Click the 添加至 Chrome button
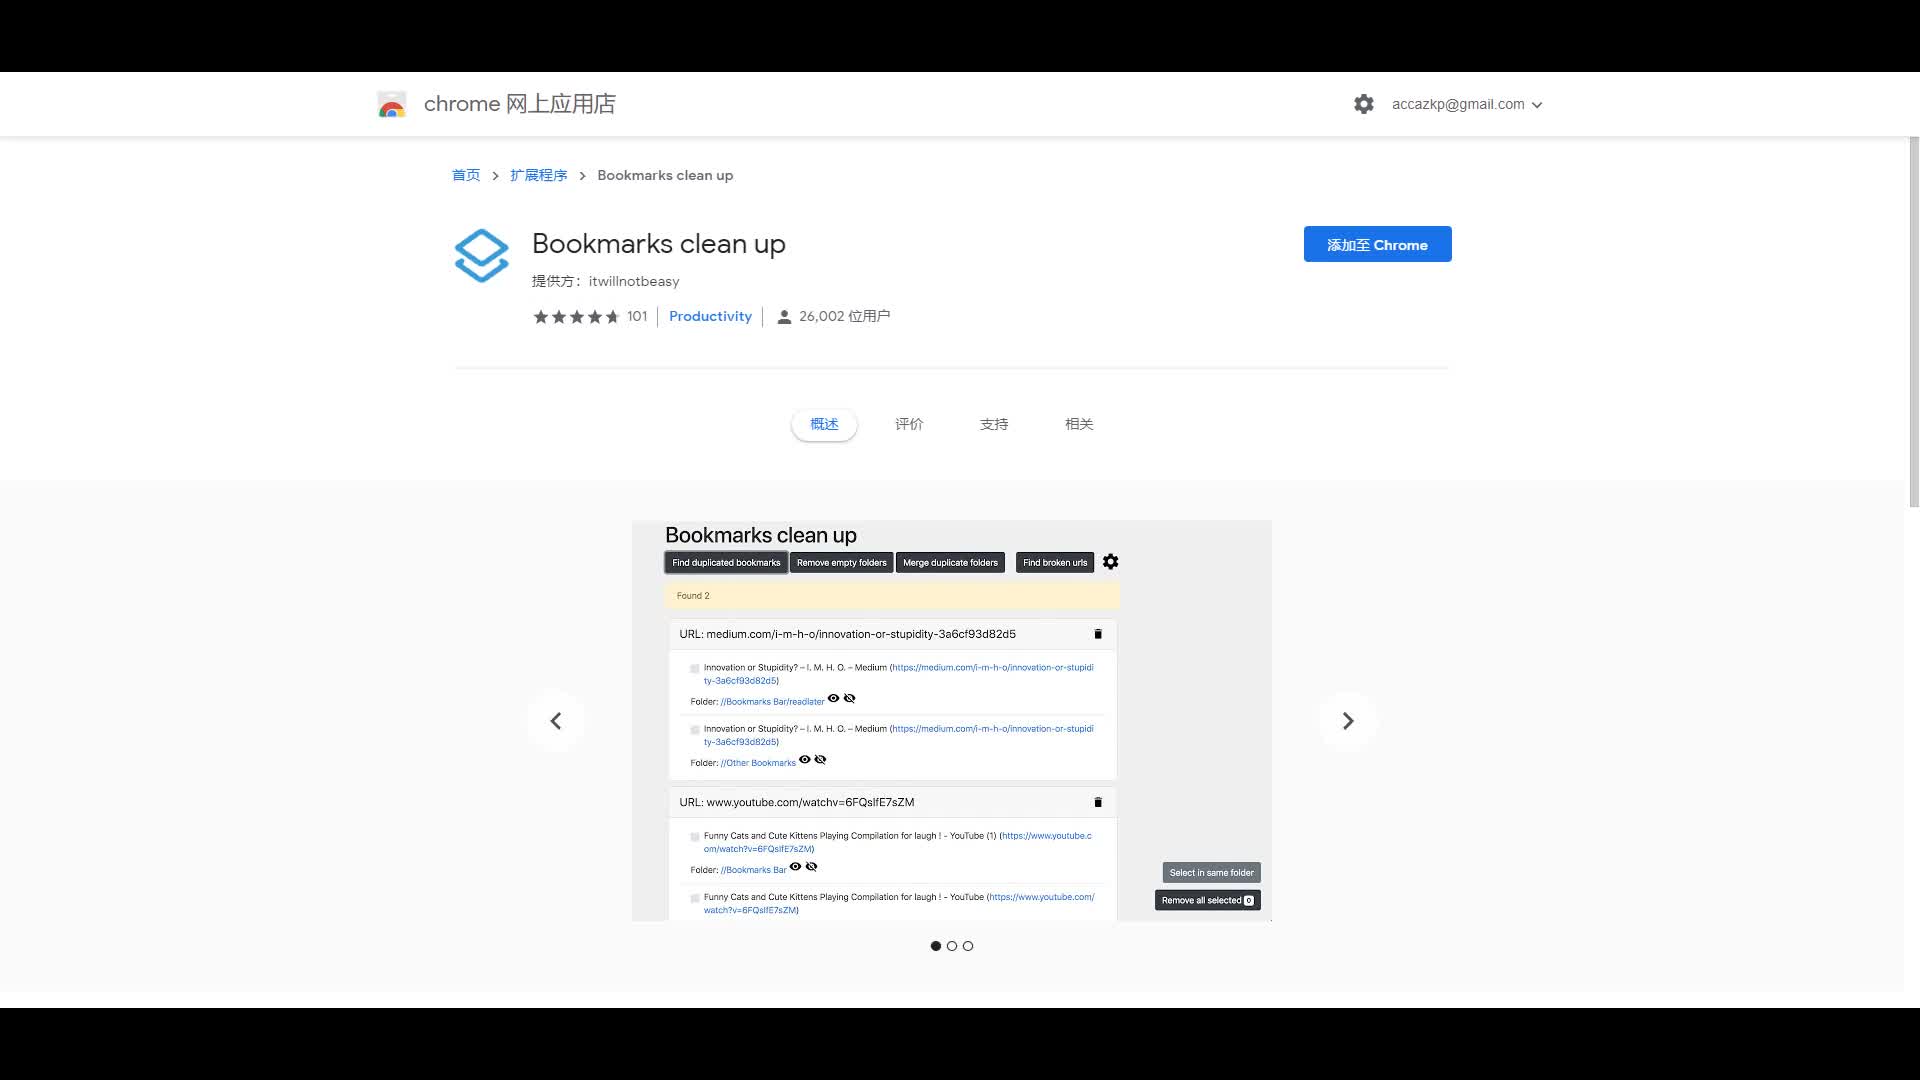Viewport: 1920px width, 1080px height. [1377, 244]
